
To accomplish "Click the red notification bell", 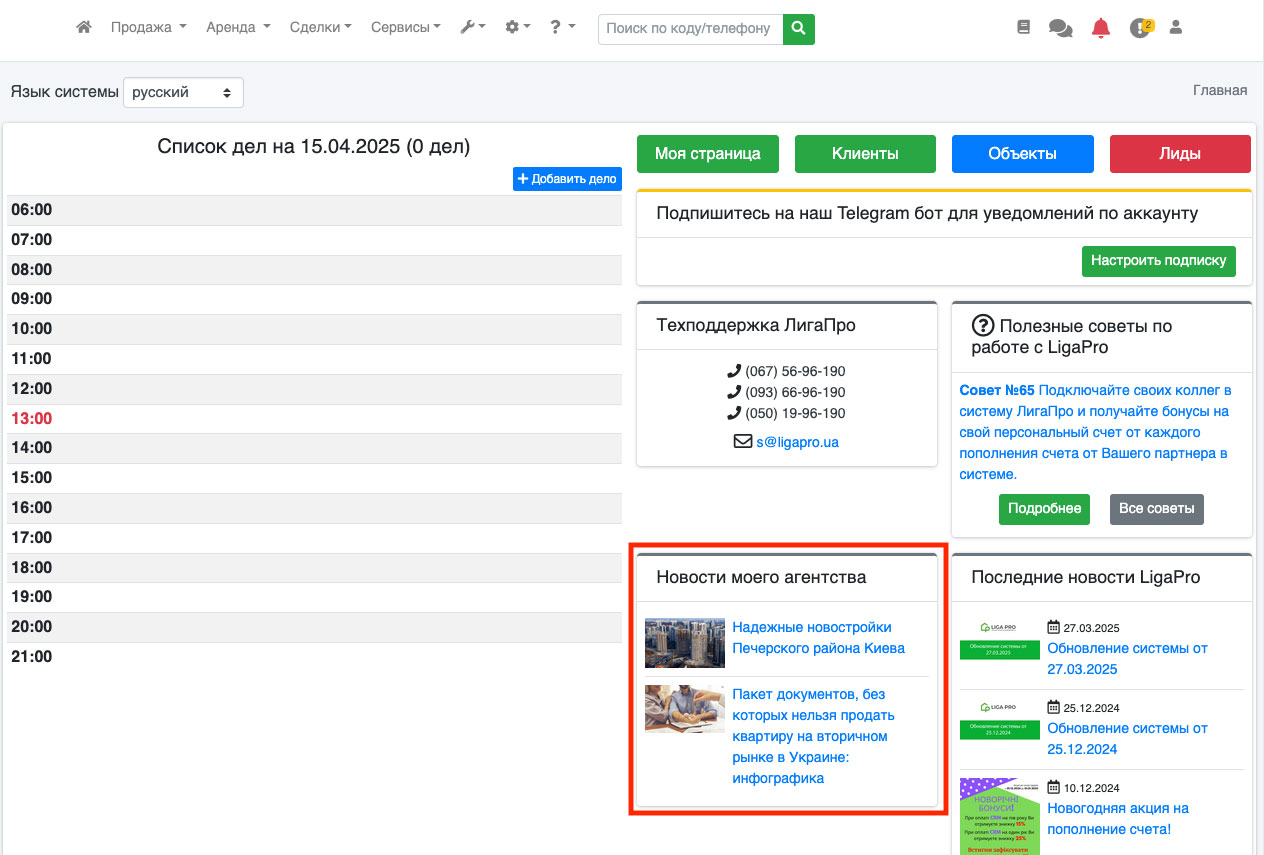I will (1101, 28).
